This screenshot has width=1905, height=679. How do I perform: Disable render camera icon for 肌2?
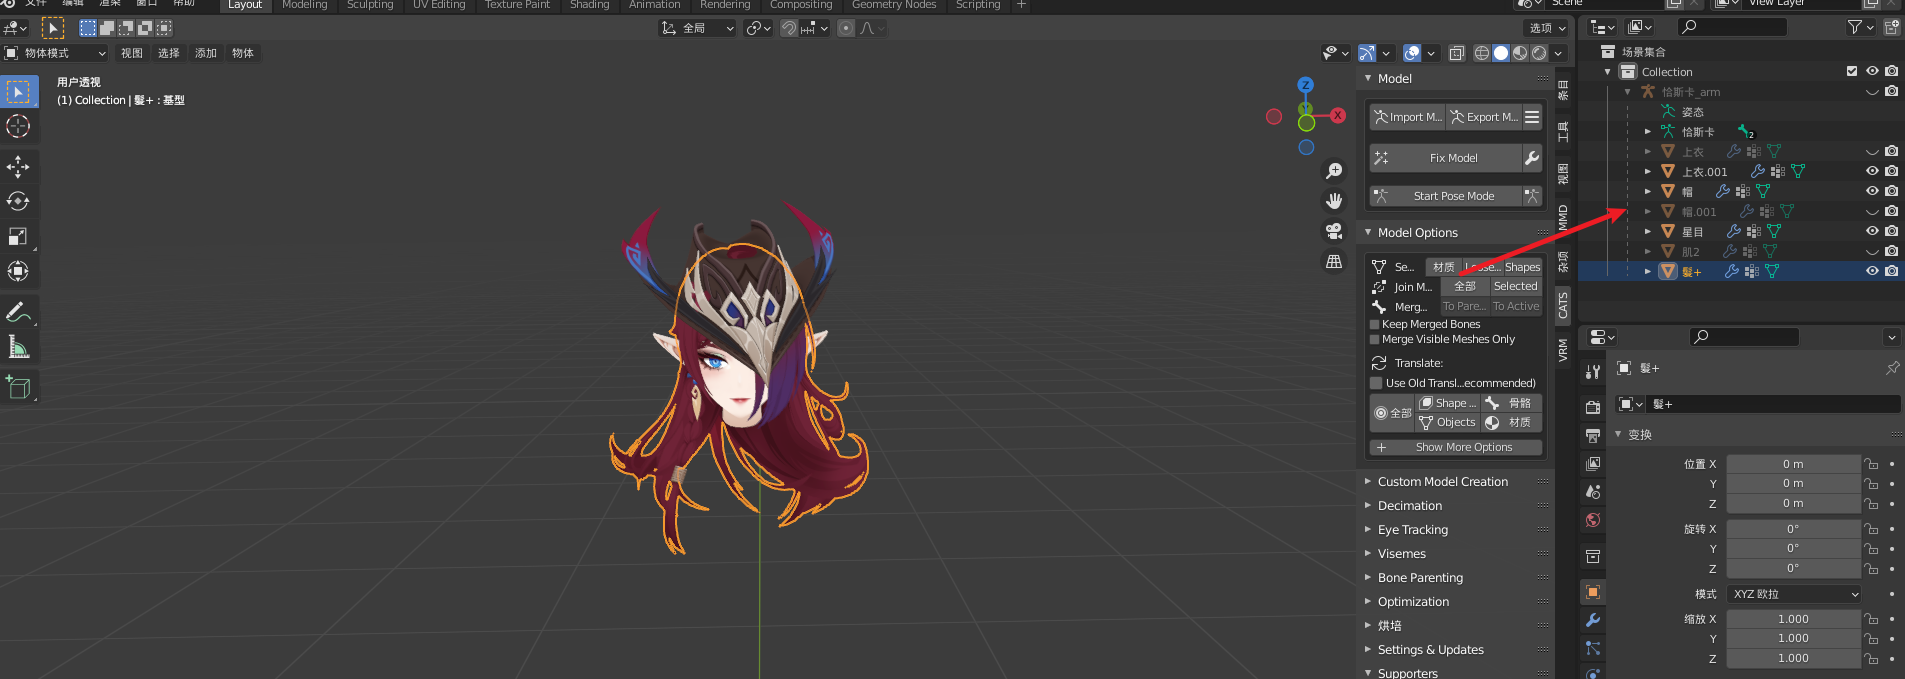tap(1891, 251)
